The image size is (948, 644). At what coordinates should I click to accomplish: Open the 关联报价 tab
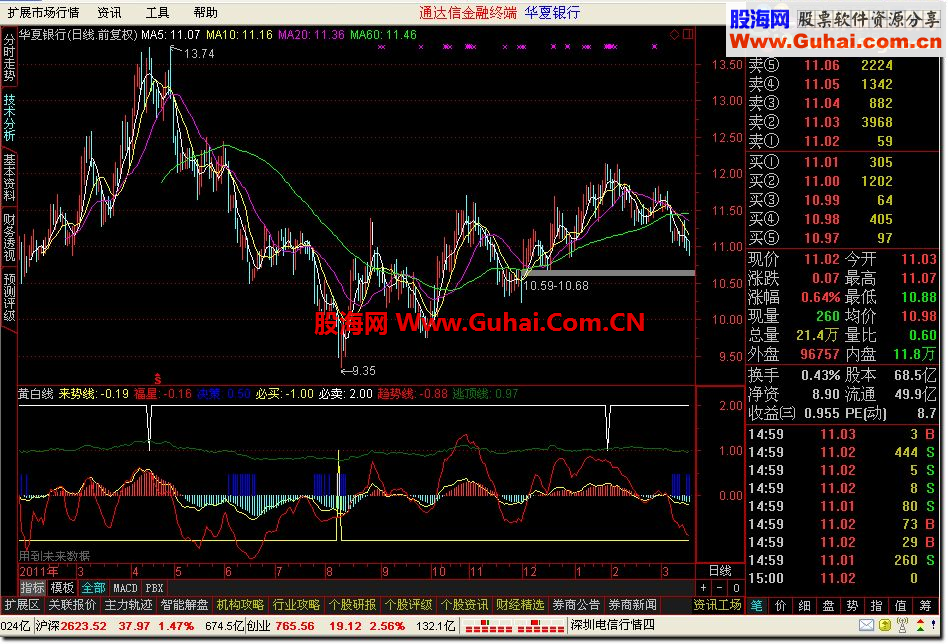pos(72,605)
